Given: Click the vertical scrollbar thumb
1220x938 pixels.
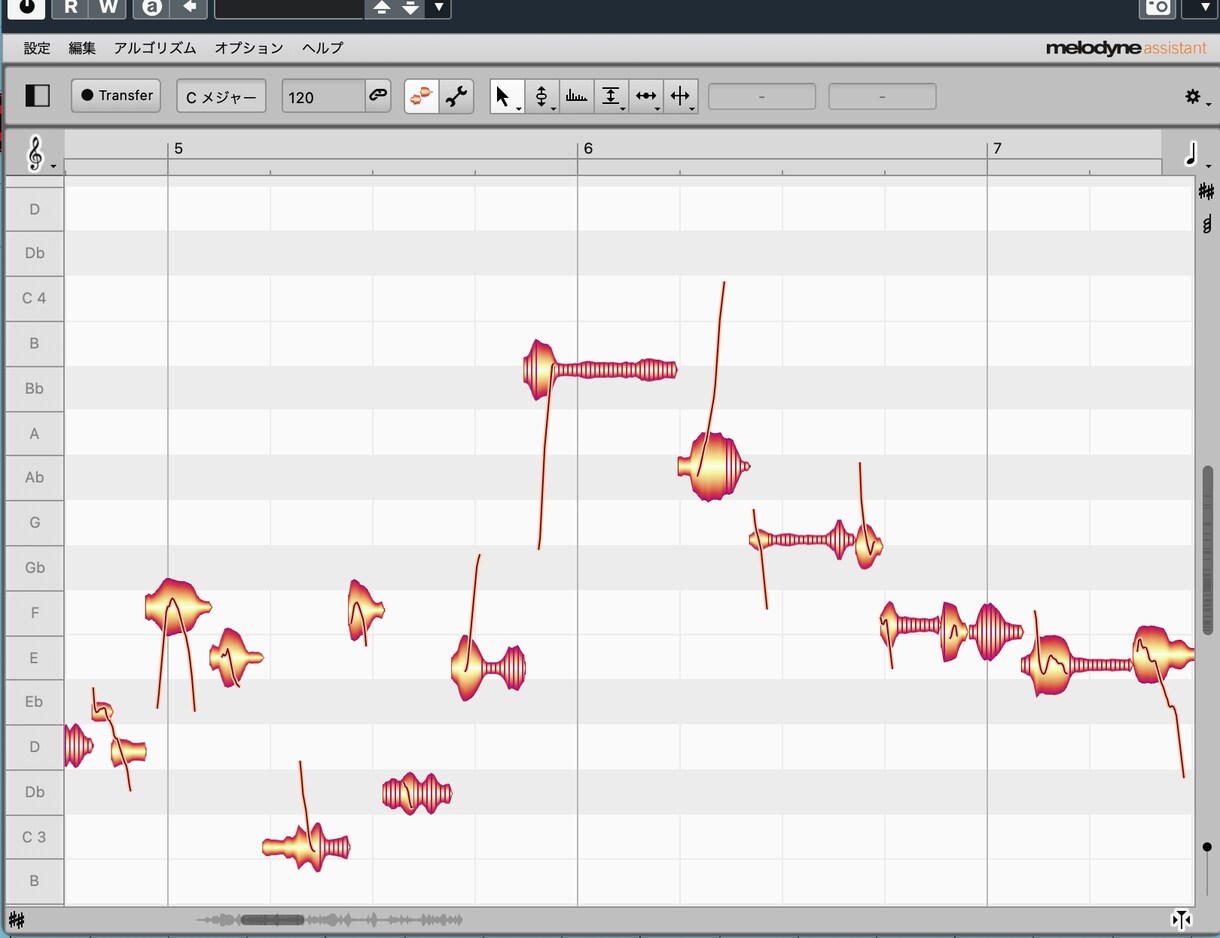Looking at the screenshot, I should click(x=1207, y=550).
